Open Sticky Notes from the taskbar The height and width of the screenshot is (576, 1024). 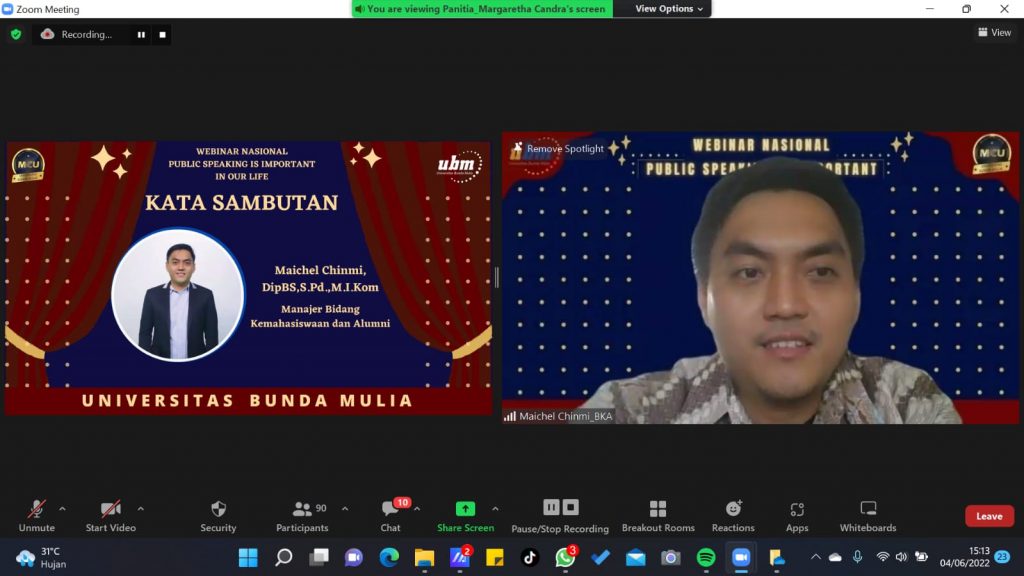click(x=495, y=557)
